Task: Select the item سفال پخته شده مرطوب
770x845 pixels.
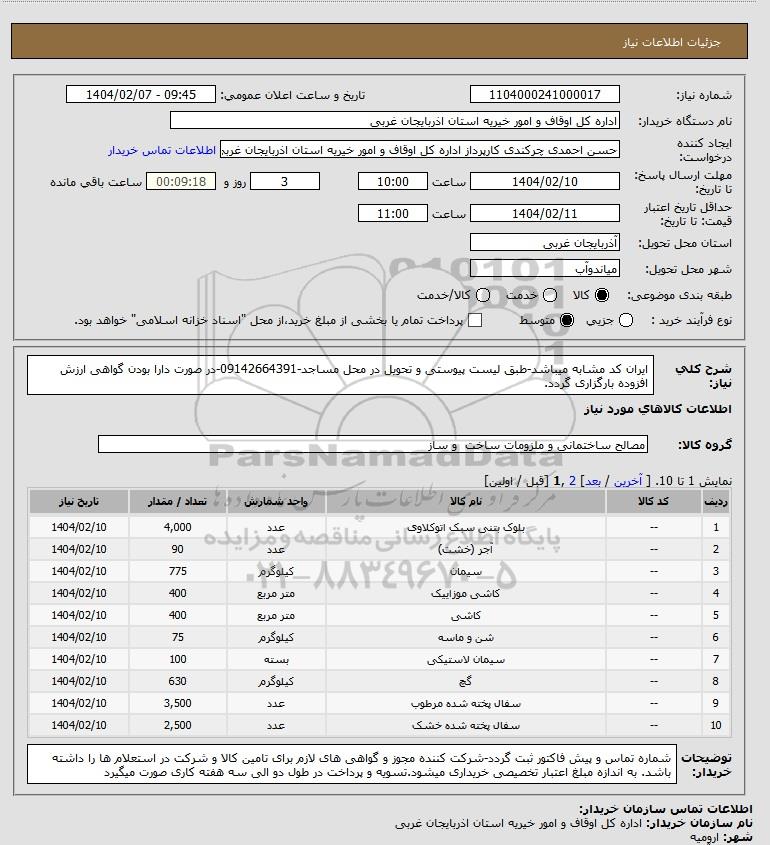Action: (x=466, y=703)
